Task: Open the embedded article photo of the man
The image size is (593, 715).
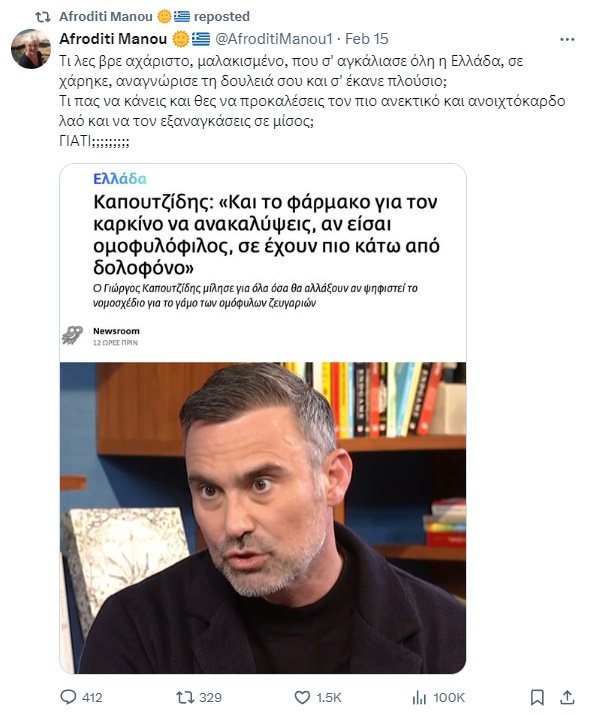Action: coord(263,518)
